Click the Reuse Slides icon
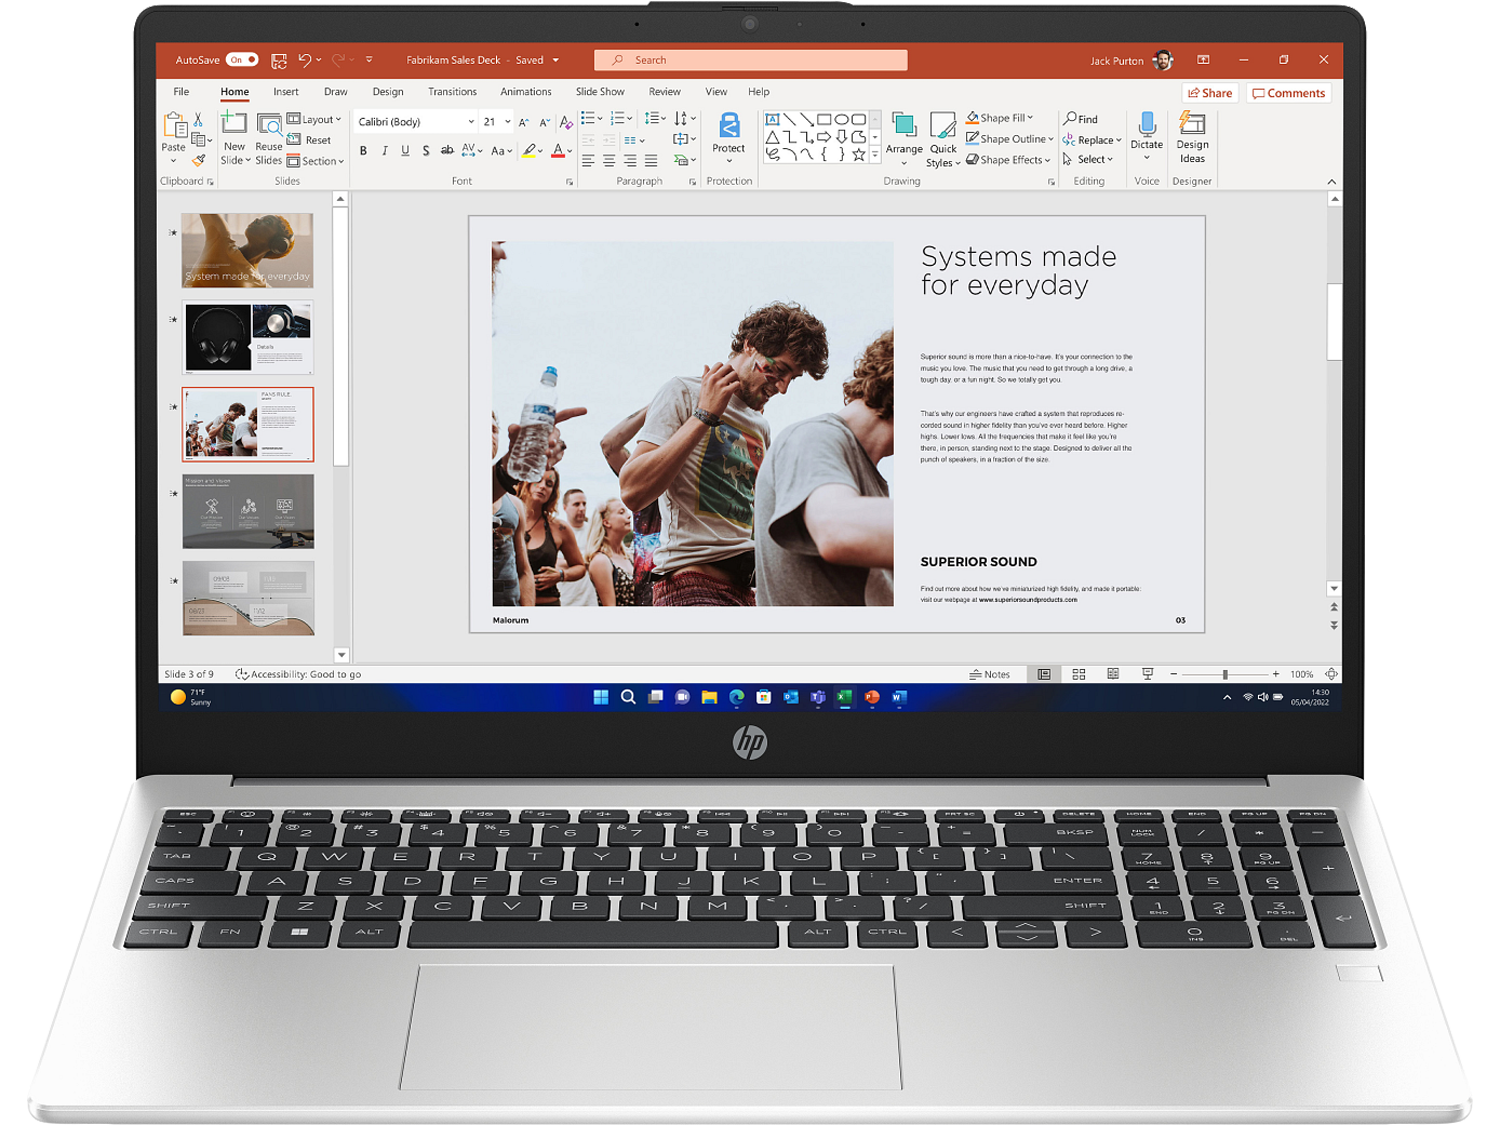 (x=269, y=125)
